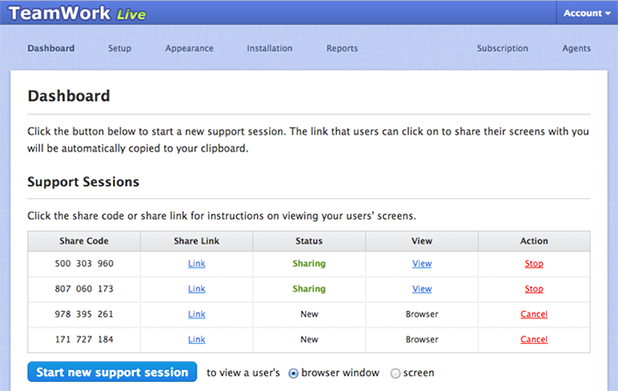Image resolution: width=618 pixels, height=391 pixels.
Task: Go to the Setup tab
Action: (120, 48)
